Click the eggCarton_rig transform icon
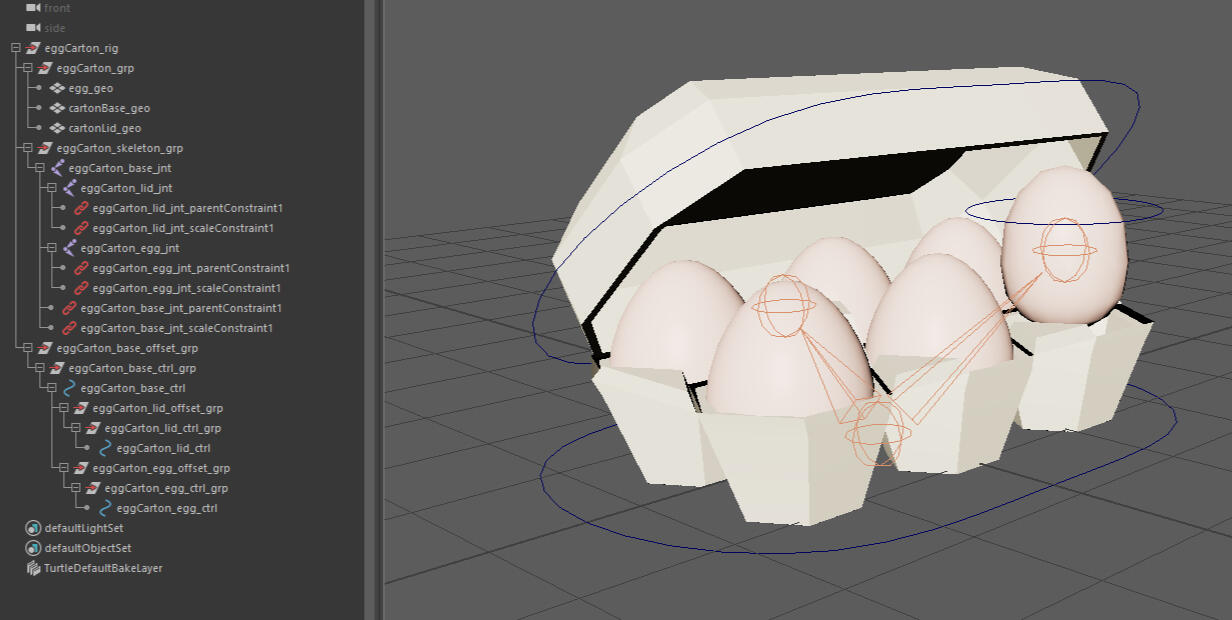Viewport: 1232px width, 620px height. (x=33, y=48)
